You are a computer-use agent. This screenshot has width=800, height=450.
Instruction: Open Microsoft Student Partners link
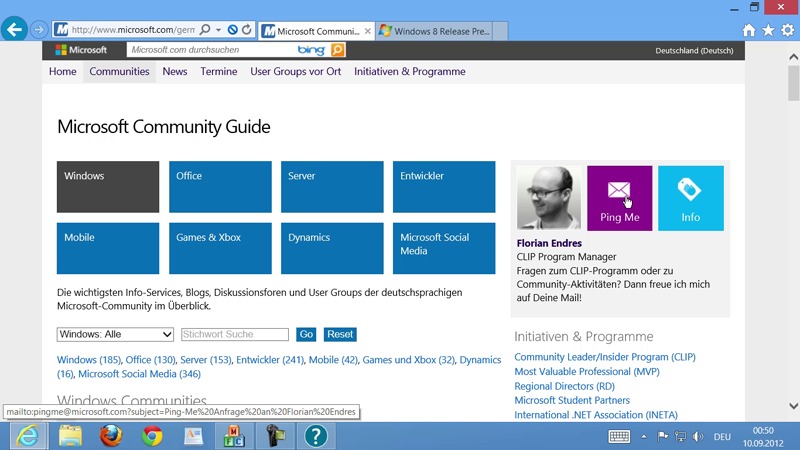572,401
